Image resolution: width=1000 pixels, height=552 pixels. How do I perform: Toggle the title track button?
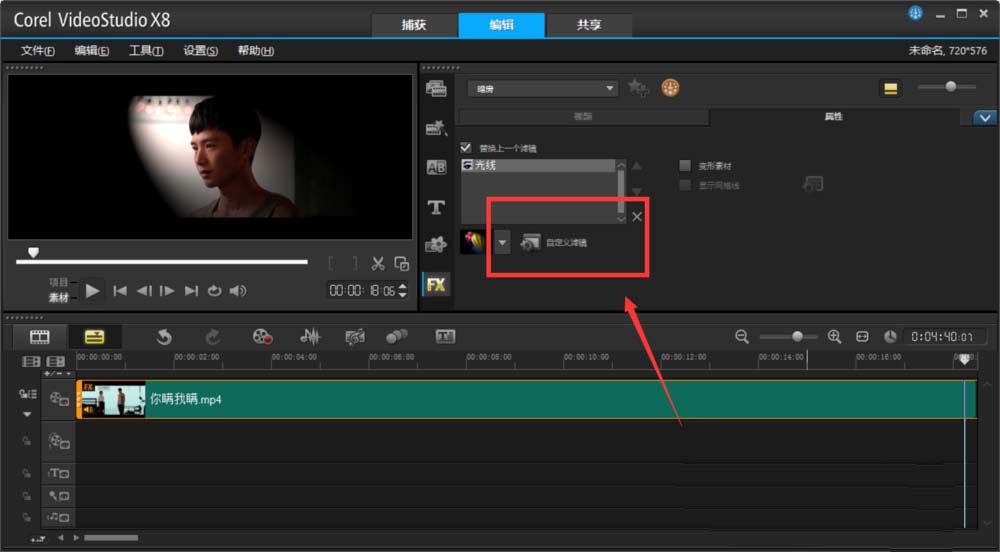pyautogui.click(x=59, y=473)
